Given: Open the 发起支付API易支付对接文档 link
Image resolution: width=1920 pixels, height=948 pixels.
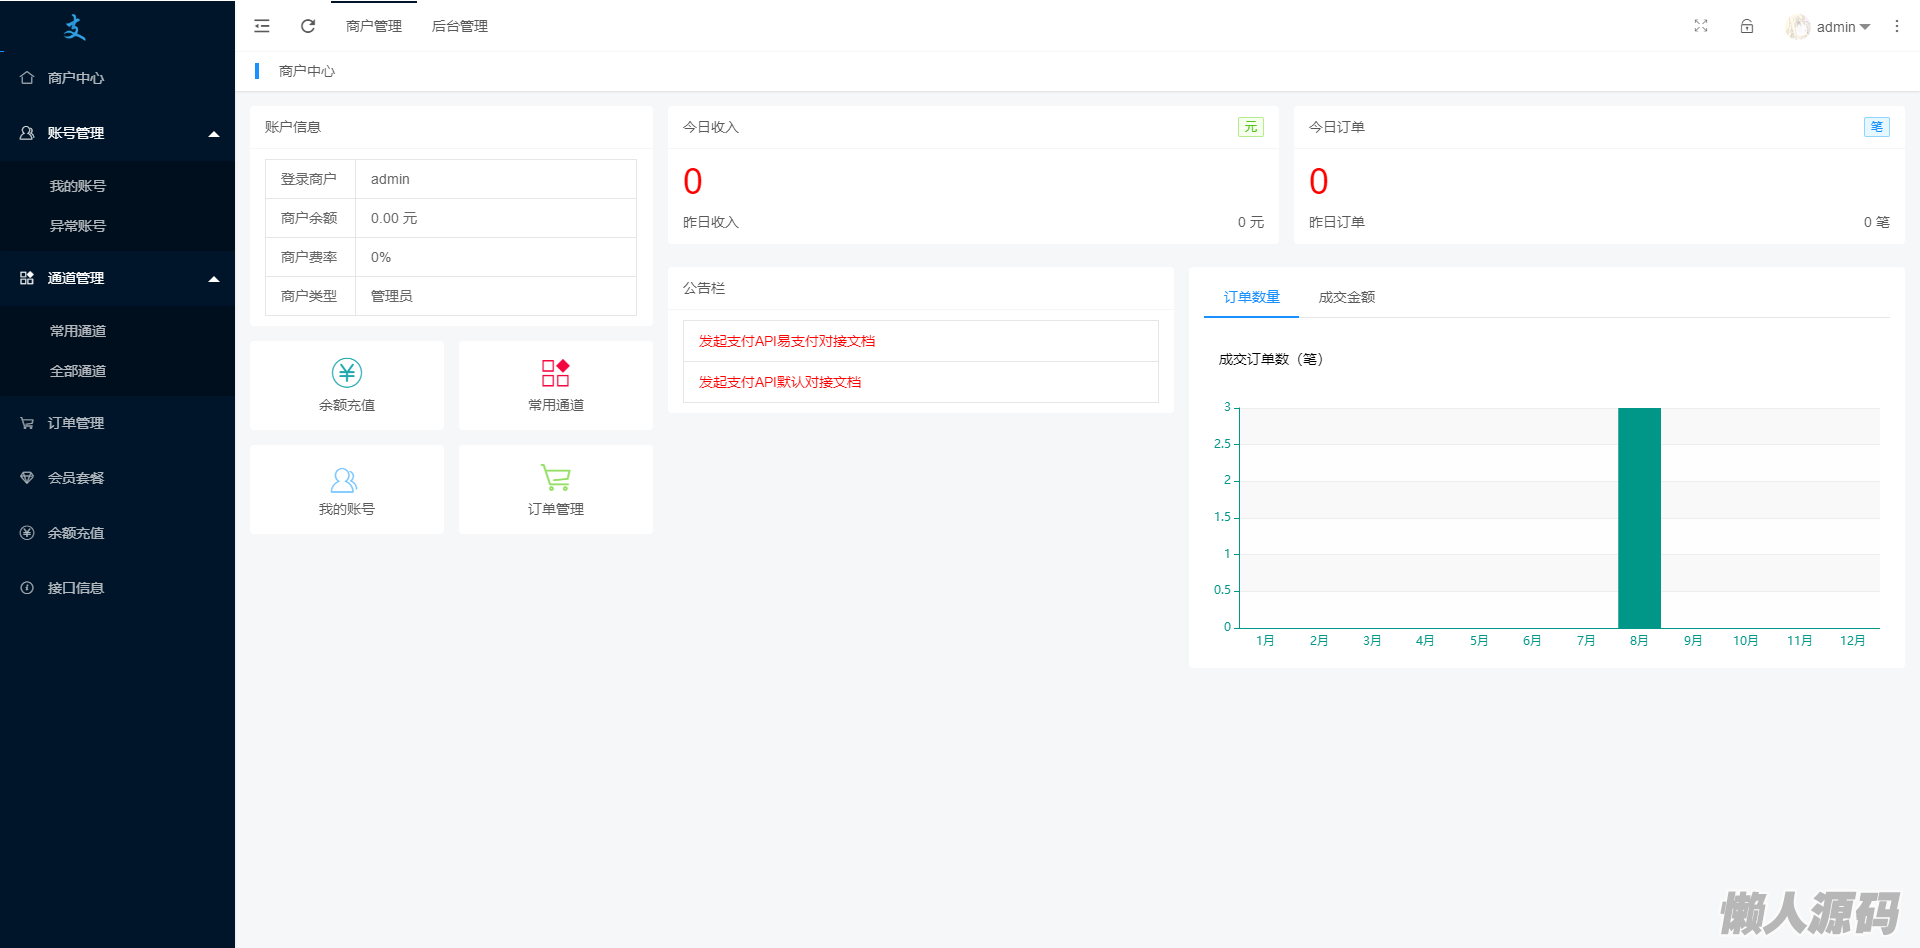Looking at the screenshot, I should coord(787,341).
